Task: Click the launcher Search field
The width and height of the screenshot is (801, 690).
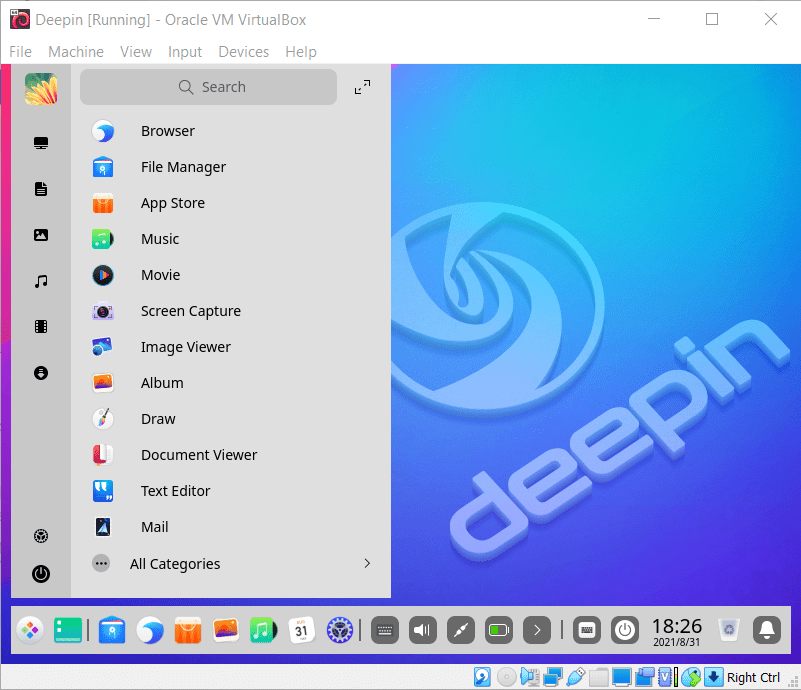Action: coord(208,87)
